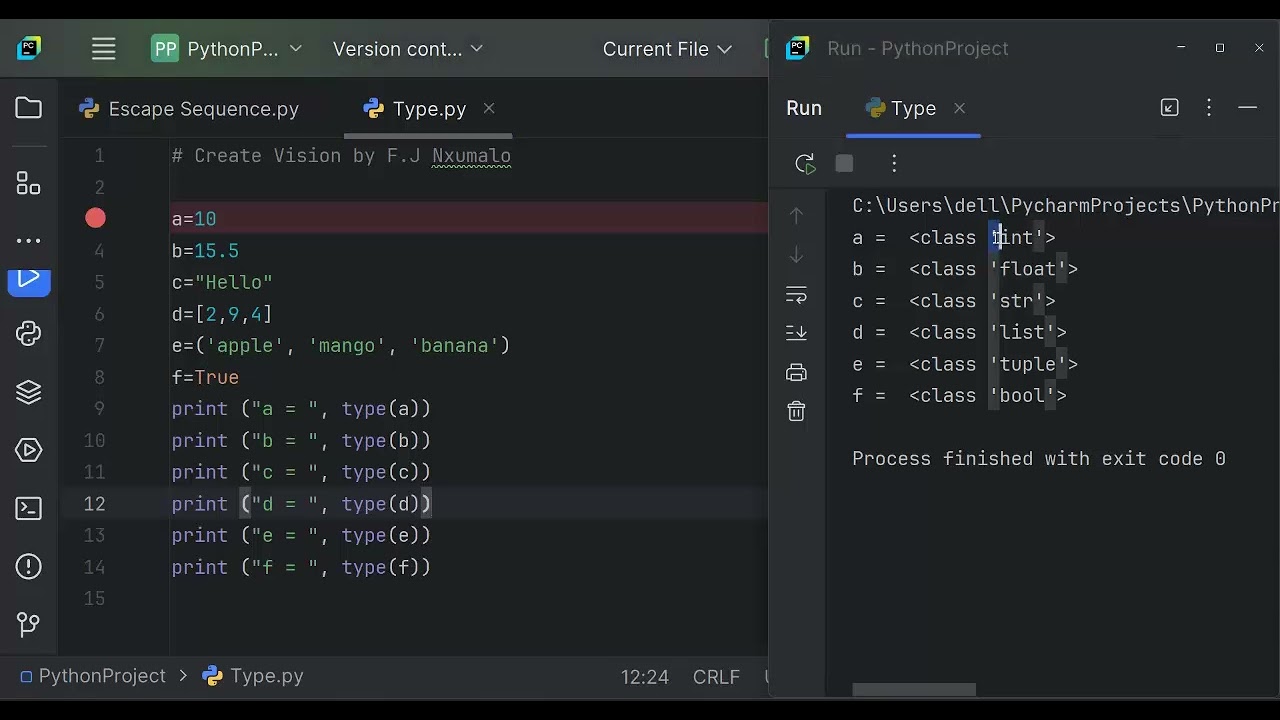This screenshot has height=720, width=1280.
Task: Toggle the breakpoint on line 3
Action: pyautogui.click(x=95, y=218)
